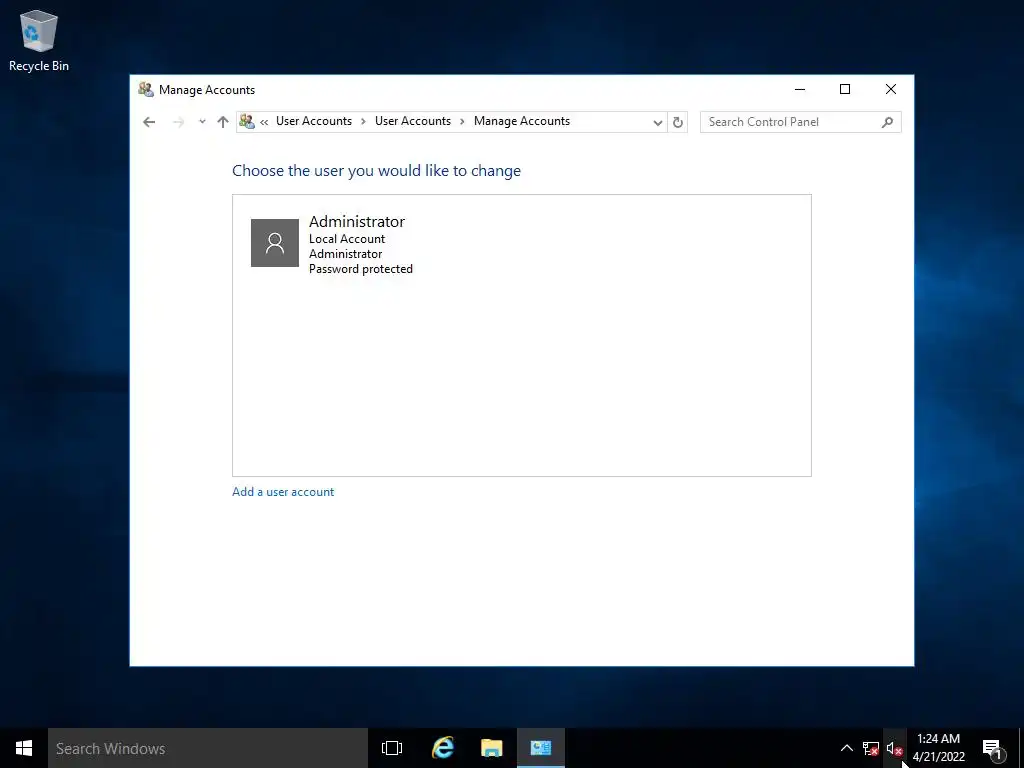This screenshot has width=1024, height=768.
Task: Open the clock showing 1:24 AM
Action: pyautogui.click(x=938, y=748)
